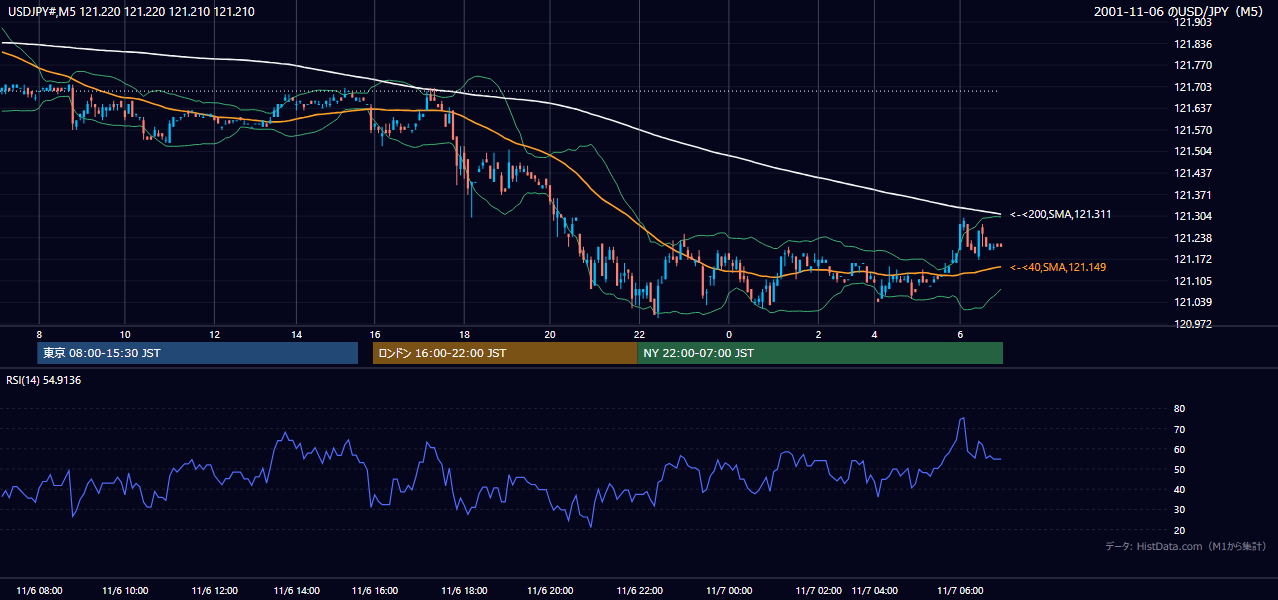Viewport: 1278px width, 600px height.
Task: Click the RSI axis level 50
Action: click(x=1179, y=469)
